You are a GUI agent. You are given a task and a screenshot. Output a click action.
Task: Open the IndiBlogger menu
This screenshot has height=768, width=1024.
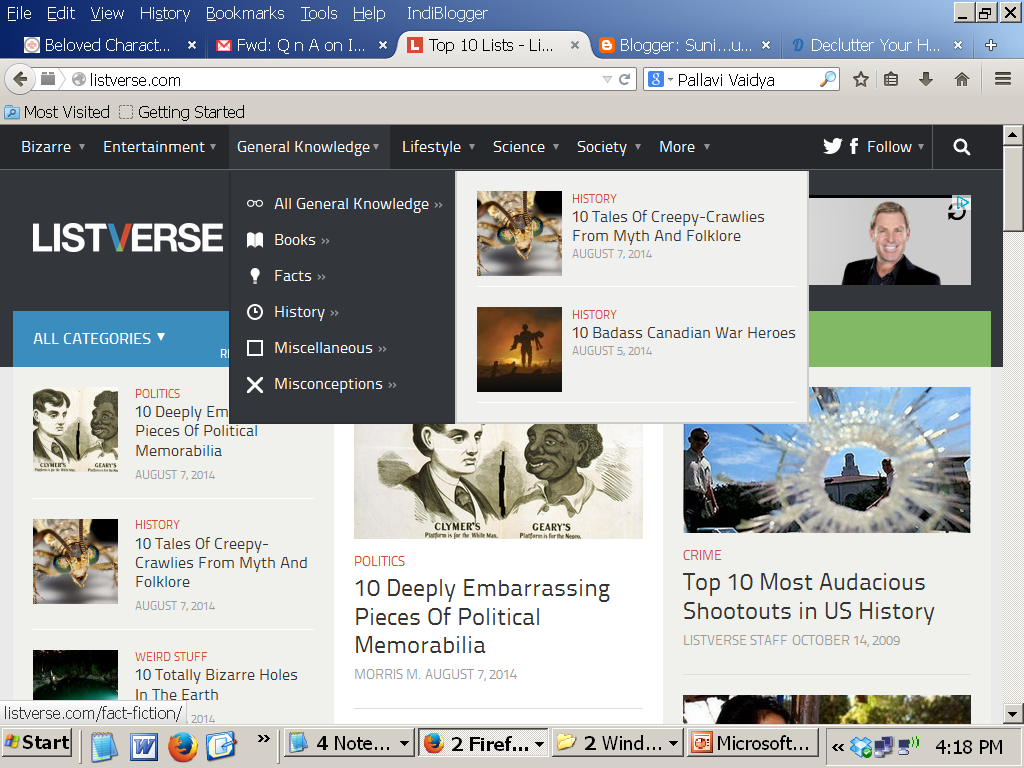(x=447, y=13)
